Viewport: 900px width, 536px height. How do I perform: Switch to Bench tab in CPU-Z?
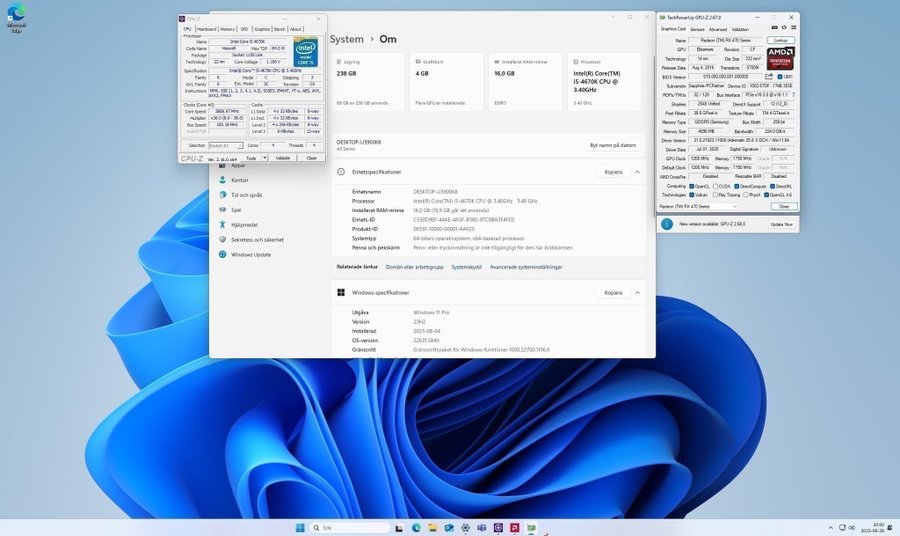click(x=280, y=29)
